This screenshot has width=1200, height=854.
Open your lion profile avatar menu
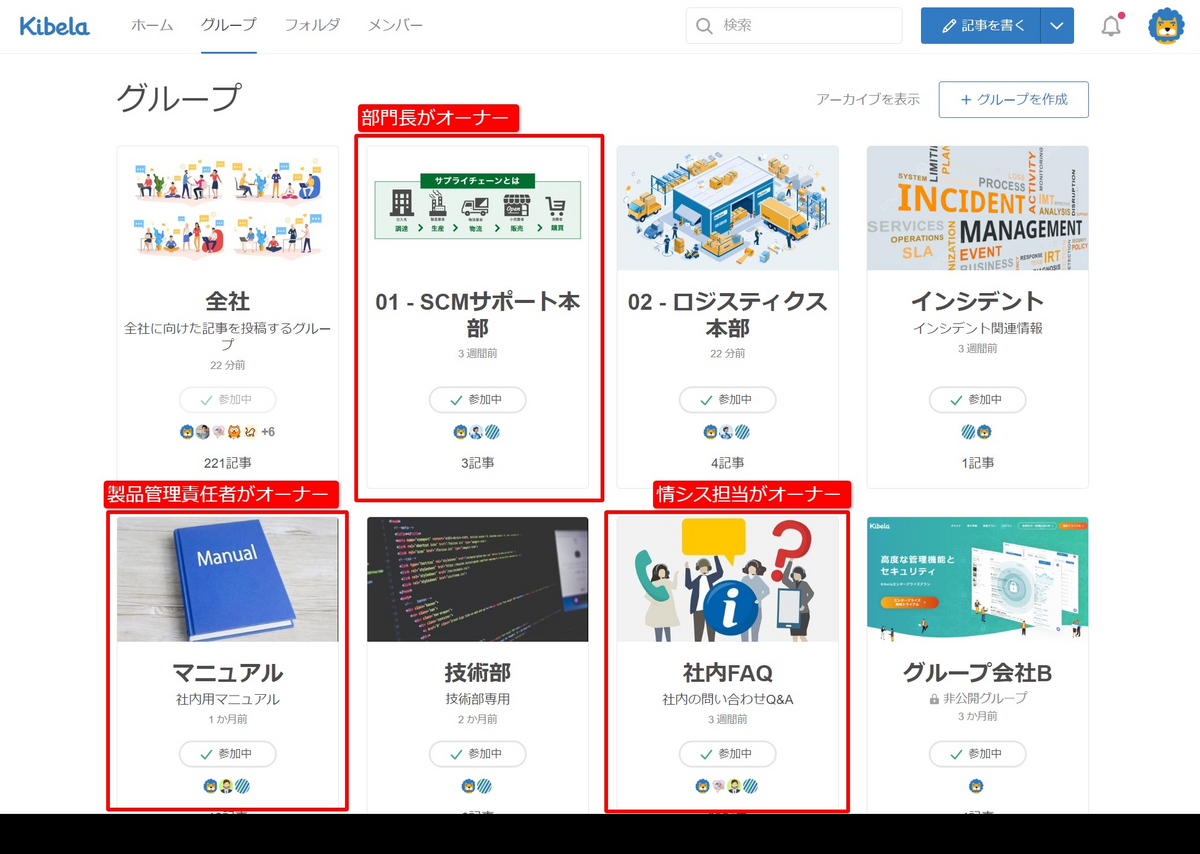coord(1168,25)
